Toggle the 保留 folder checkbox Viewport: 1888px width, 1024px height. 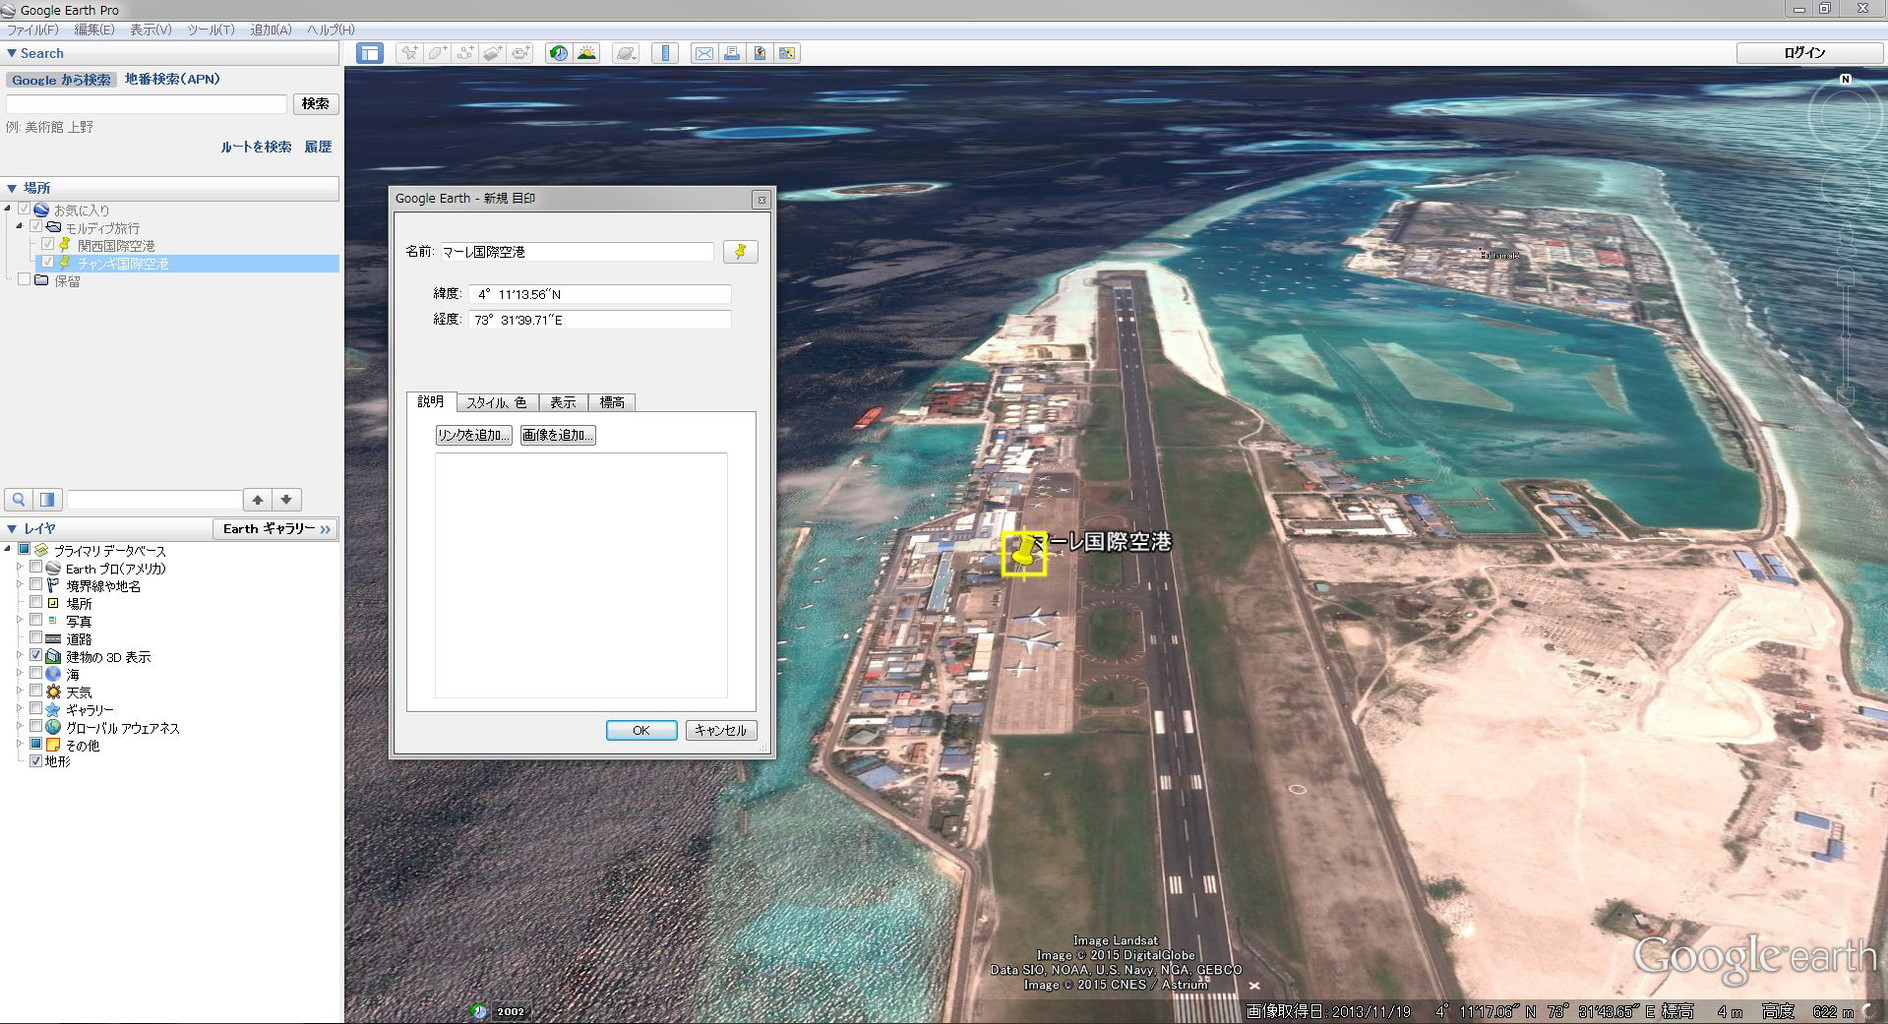(x=24, y=280)
